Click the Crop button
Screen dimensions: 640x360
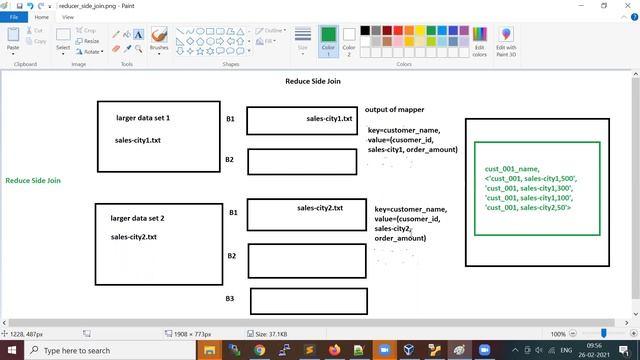pyautogui.click(x=86, y=31)
